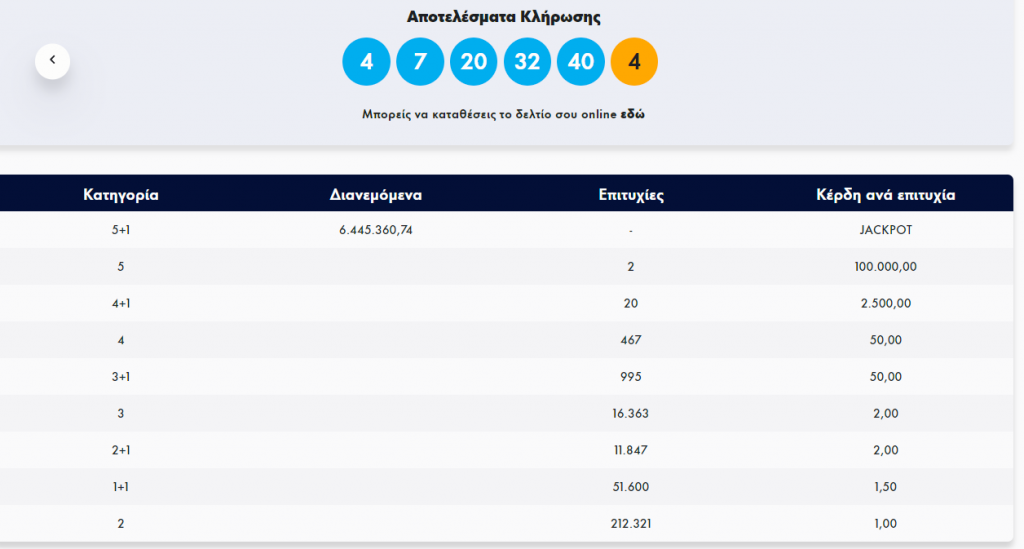The width and height of the screenshot is (1024, 549).
Task: Click the Διανεμόμενα column header
Action: pyautogui.click(x=376, y=195)
